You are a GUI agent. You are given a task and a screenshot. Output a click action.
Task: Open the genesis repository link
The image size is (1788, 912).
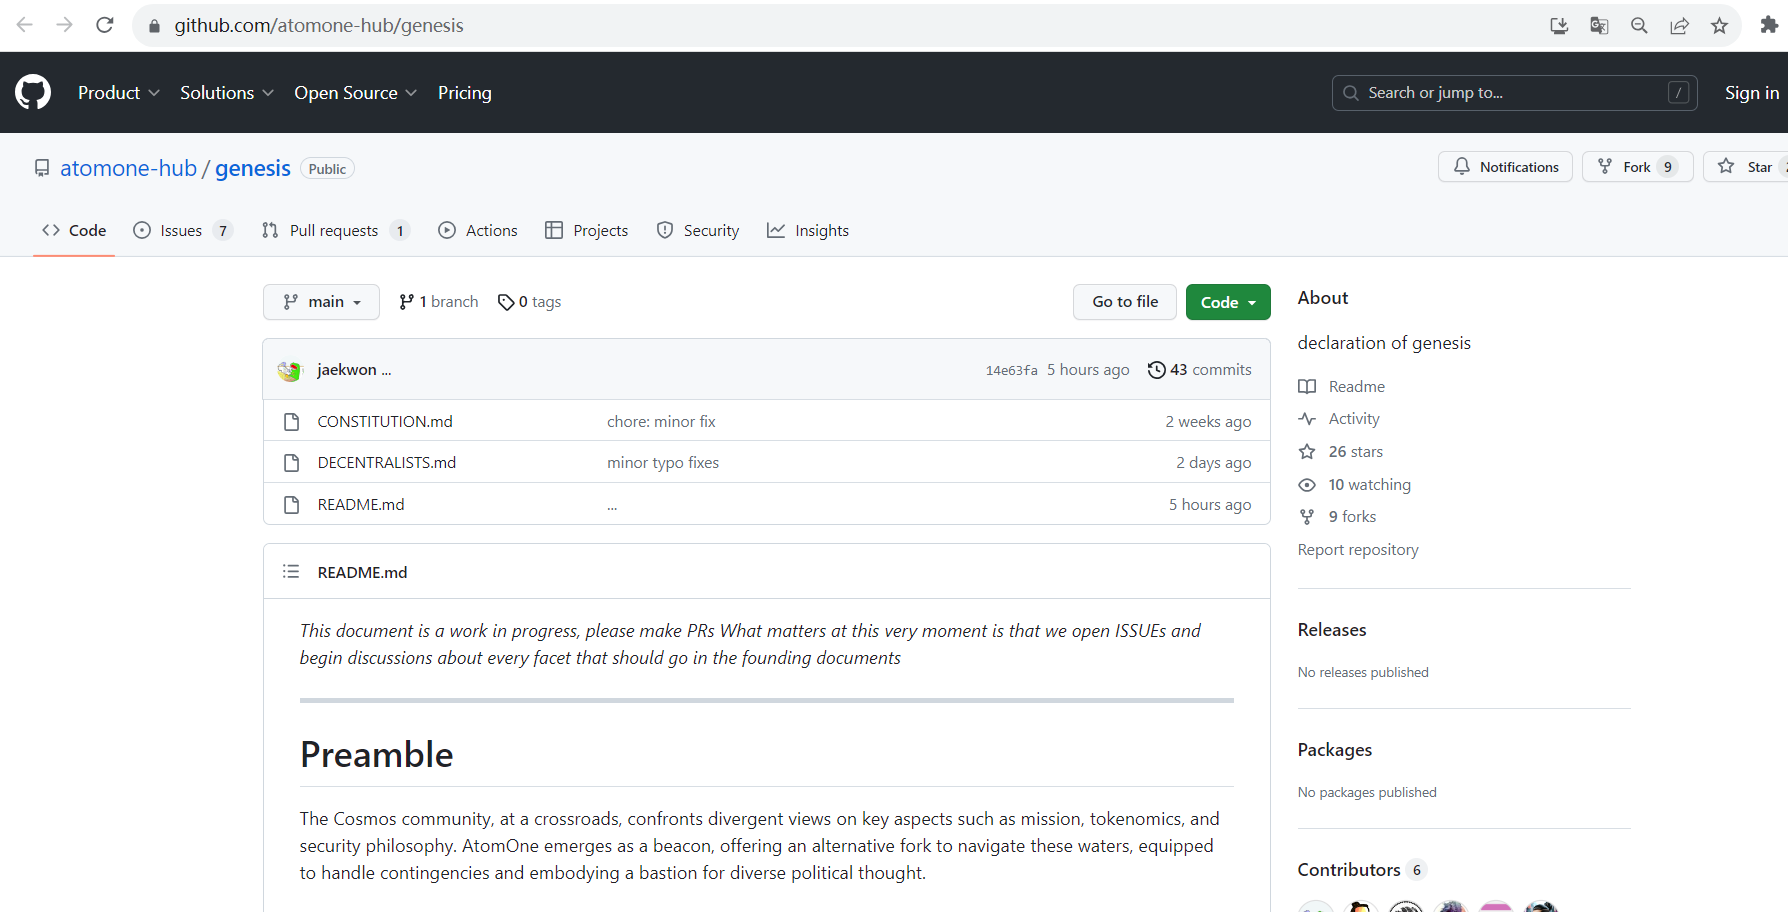pos(253,168)
